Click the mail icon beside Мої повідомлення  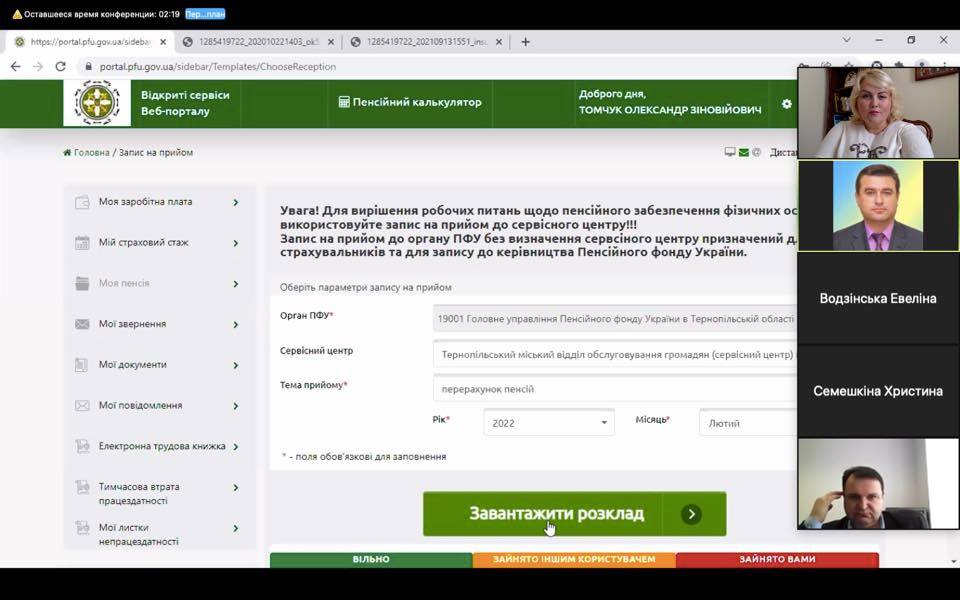[x=82, y=406]
